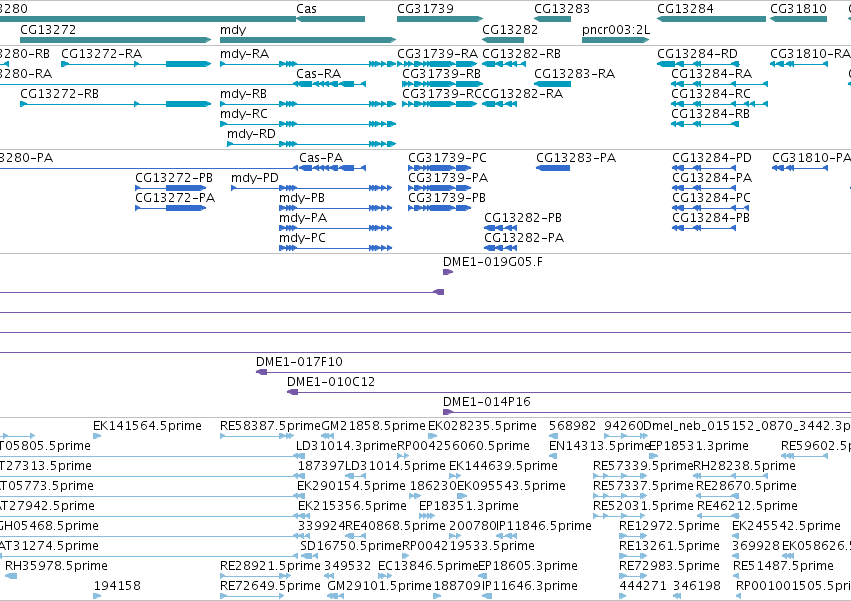Image resolution: width=851 pixels, height=601 pixels.
Task: Click the CG13272-RB transcript label
Action: 60,94
